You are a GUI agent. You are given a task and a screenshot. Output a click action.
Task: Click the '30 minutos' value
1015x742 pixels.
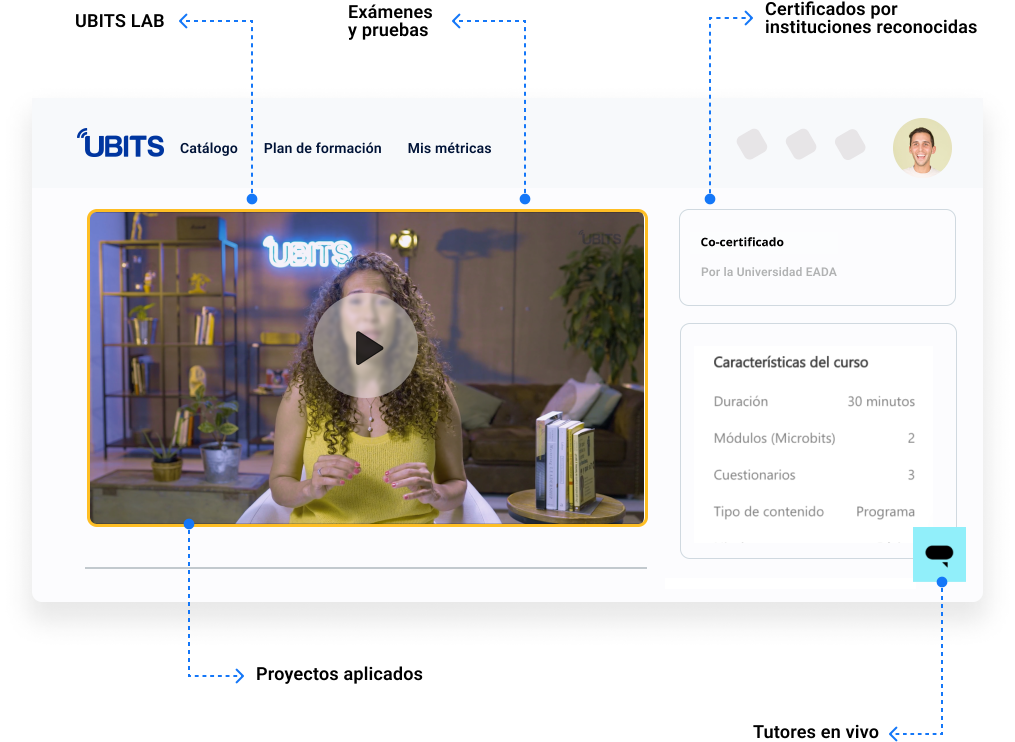(x=881, y=401)
